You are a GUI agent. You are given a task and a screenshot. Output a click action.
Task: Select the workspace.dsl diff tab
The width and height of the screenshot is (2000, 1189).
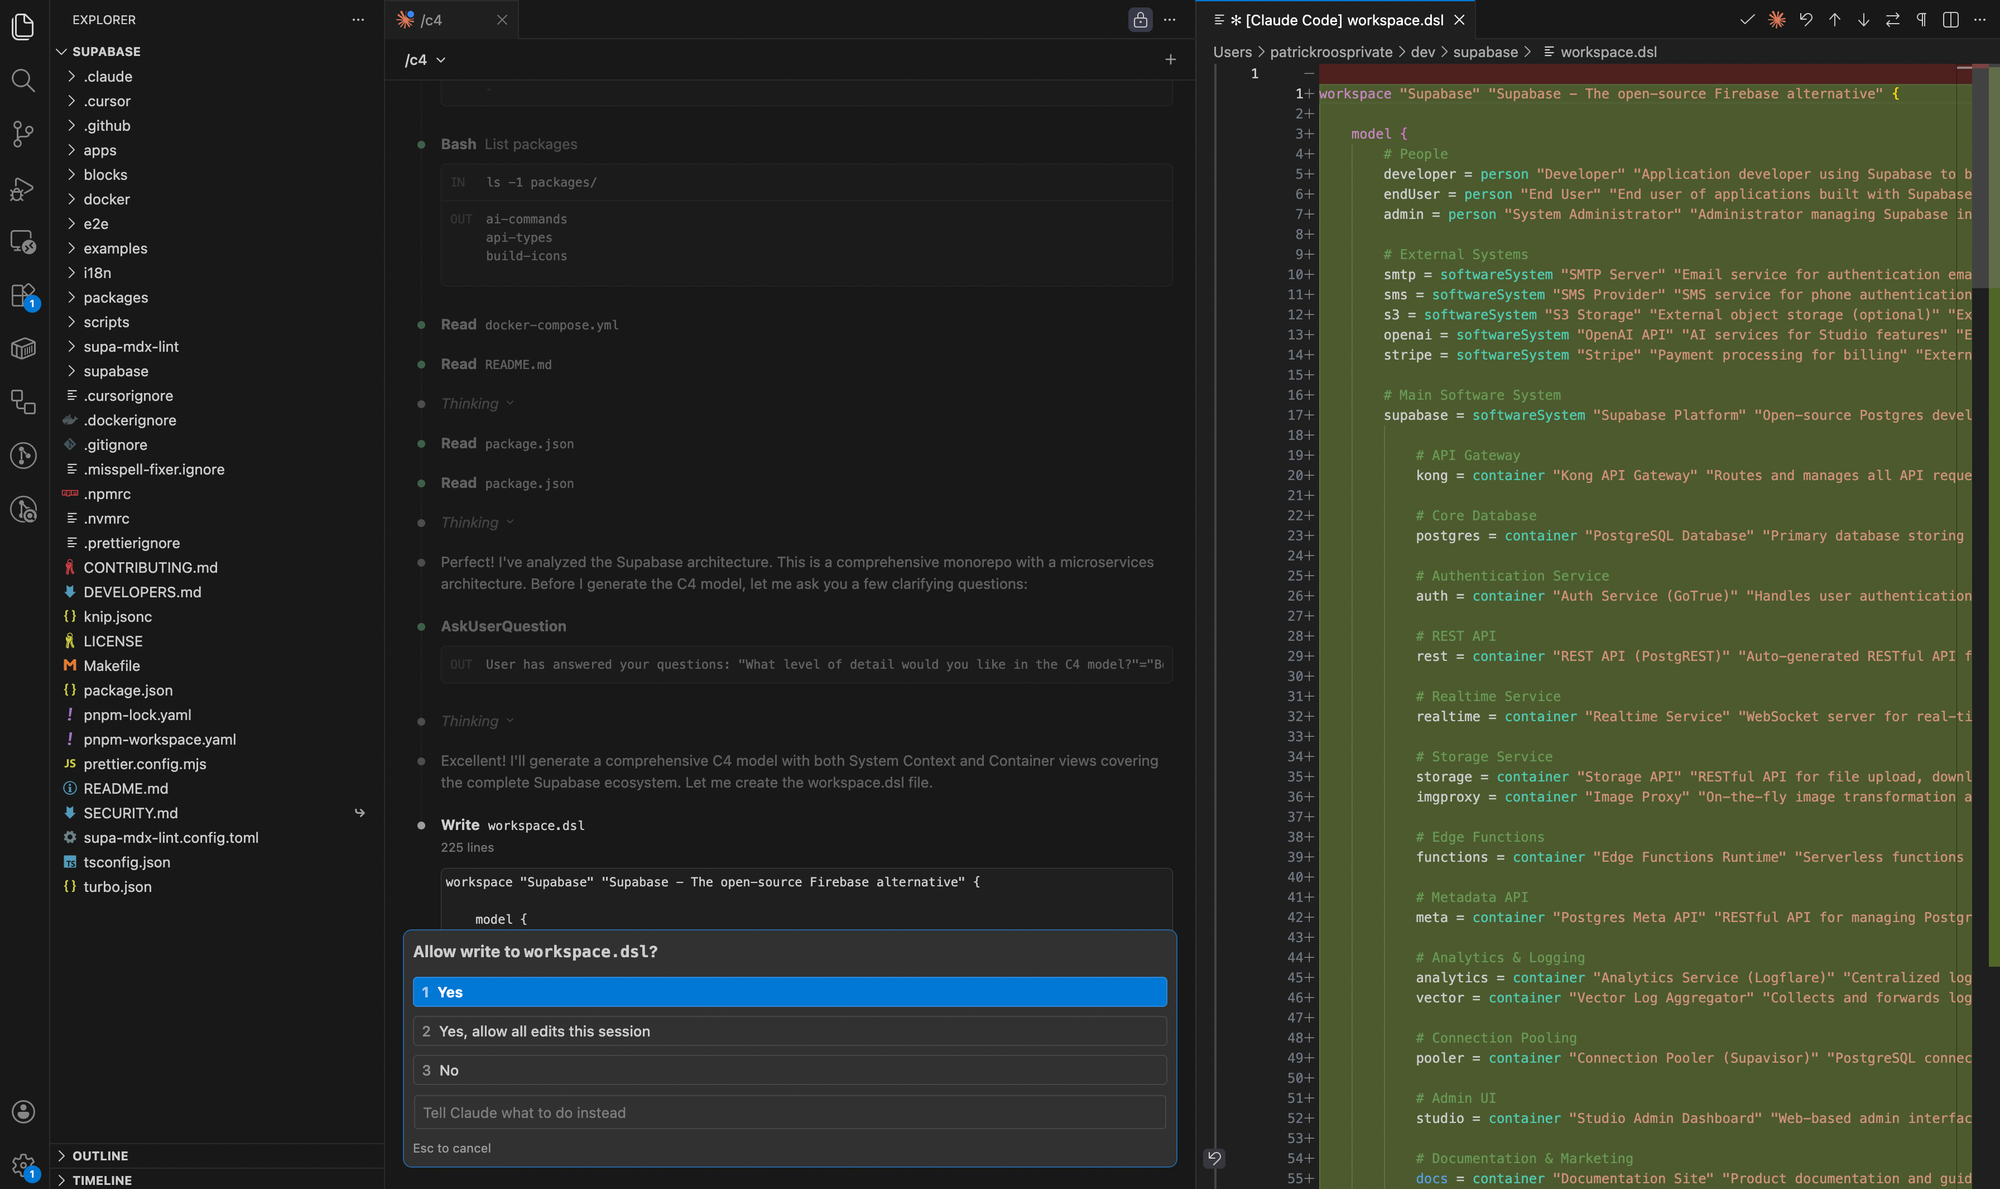1337,20
